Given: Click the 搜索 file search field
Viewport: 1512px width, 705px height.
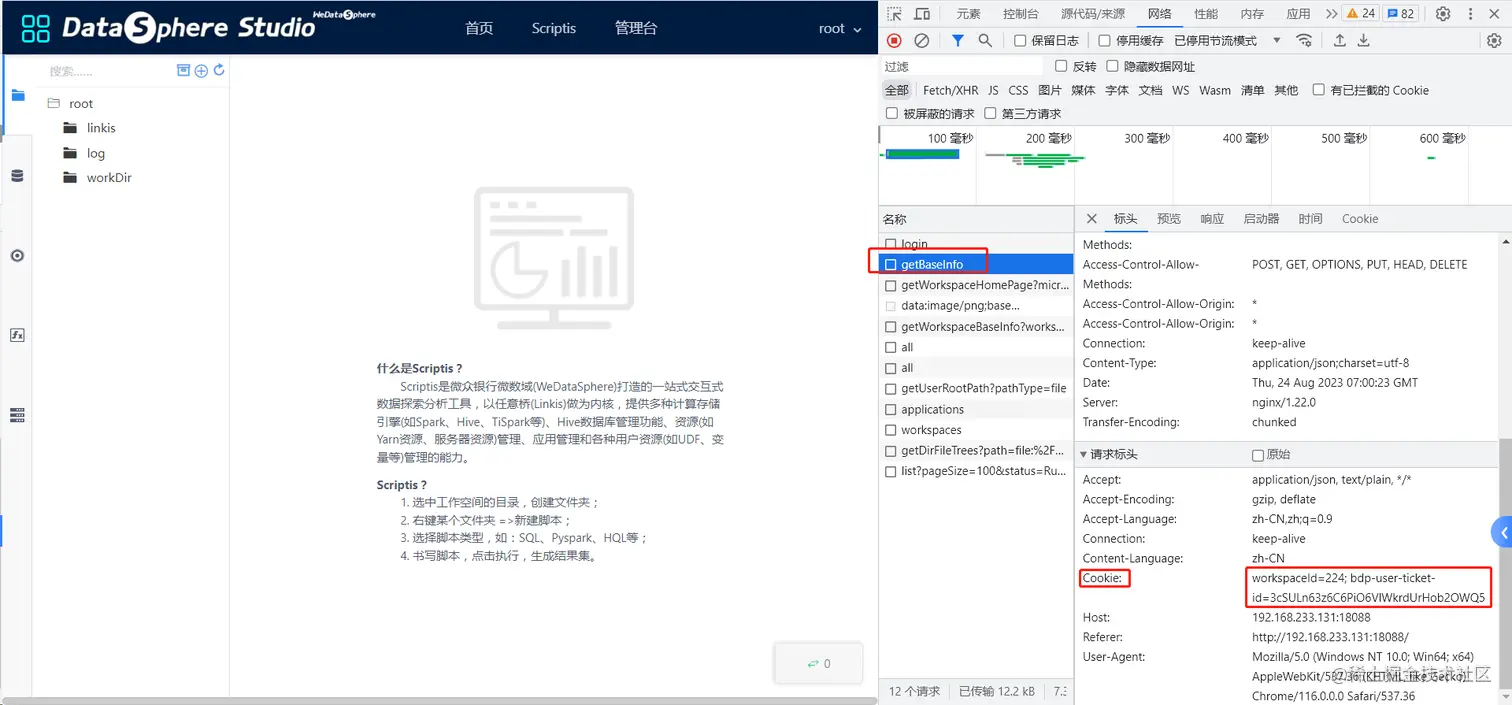Looking at the screenshot, I should click(108, 71).
